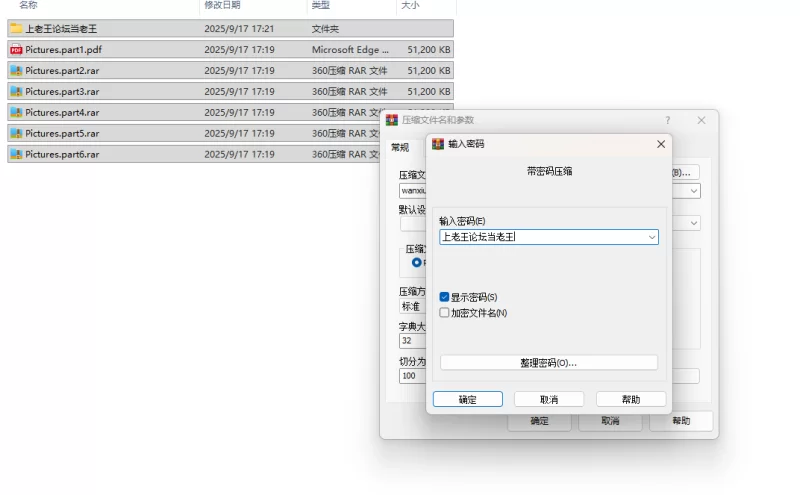Close the 输入密码 dialog
Image resolution: width=800 pixels, height=495 pixels.
661,144
